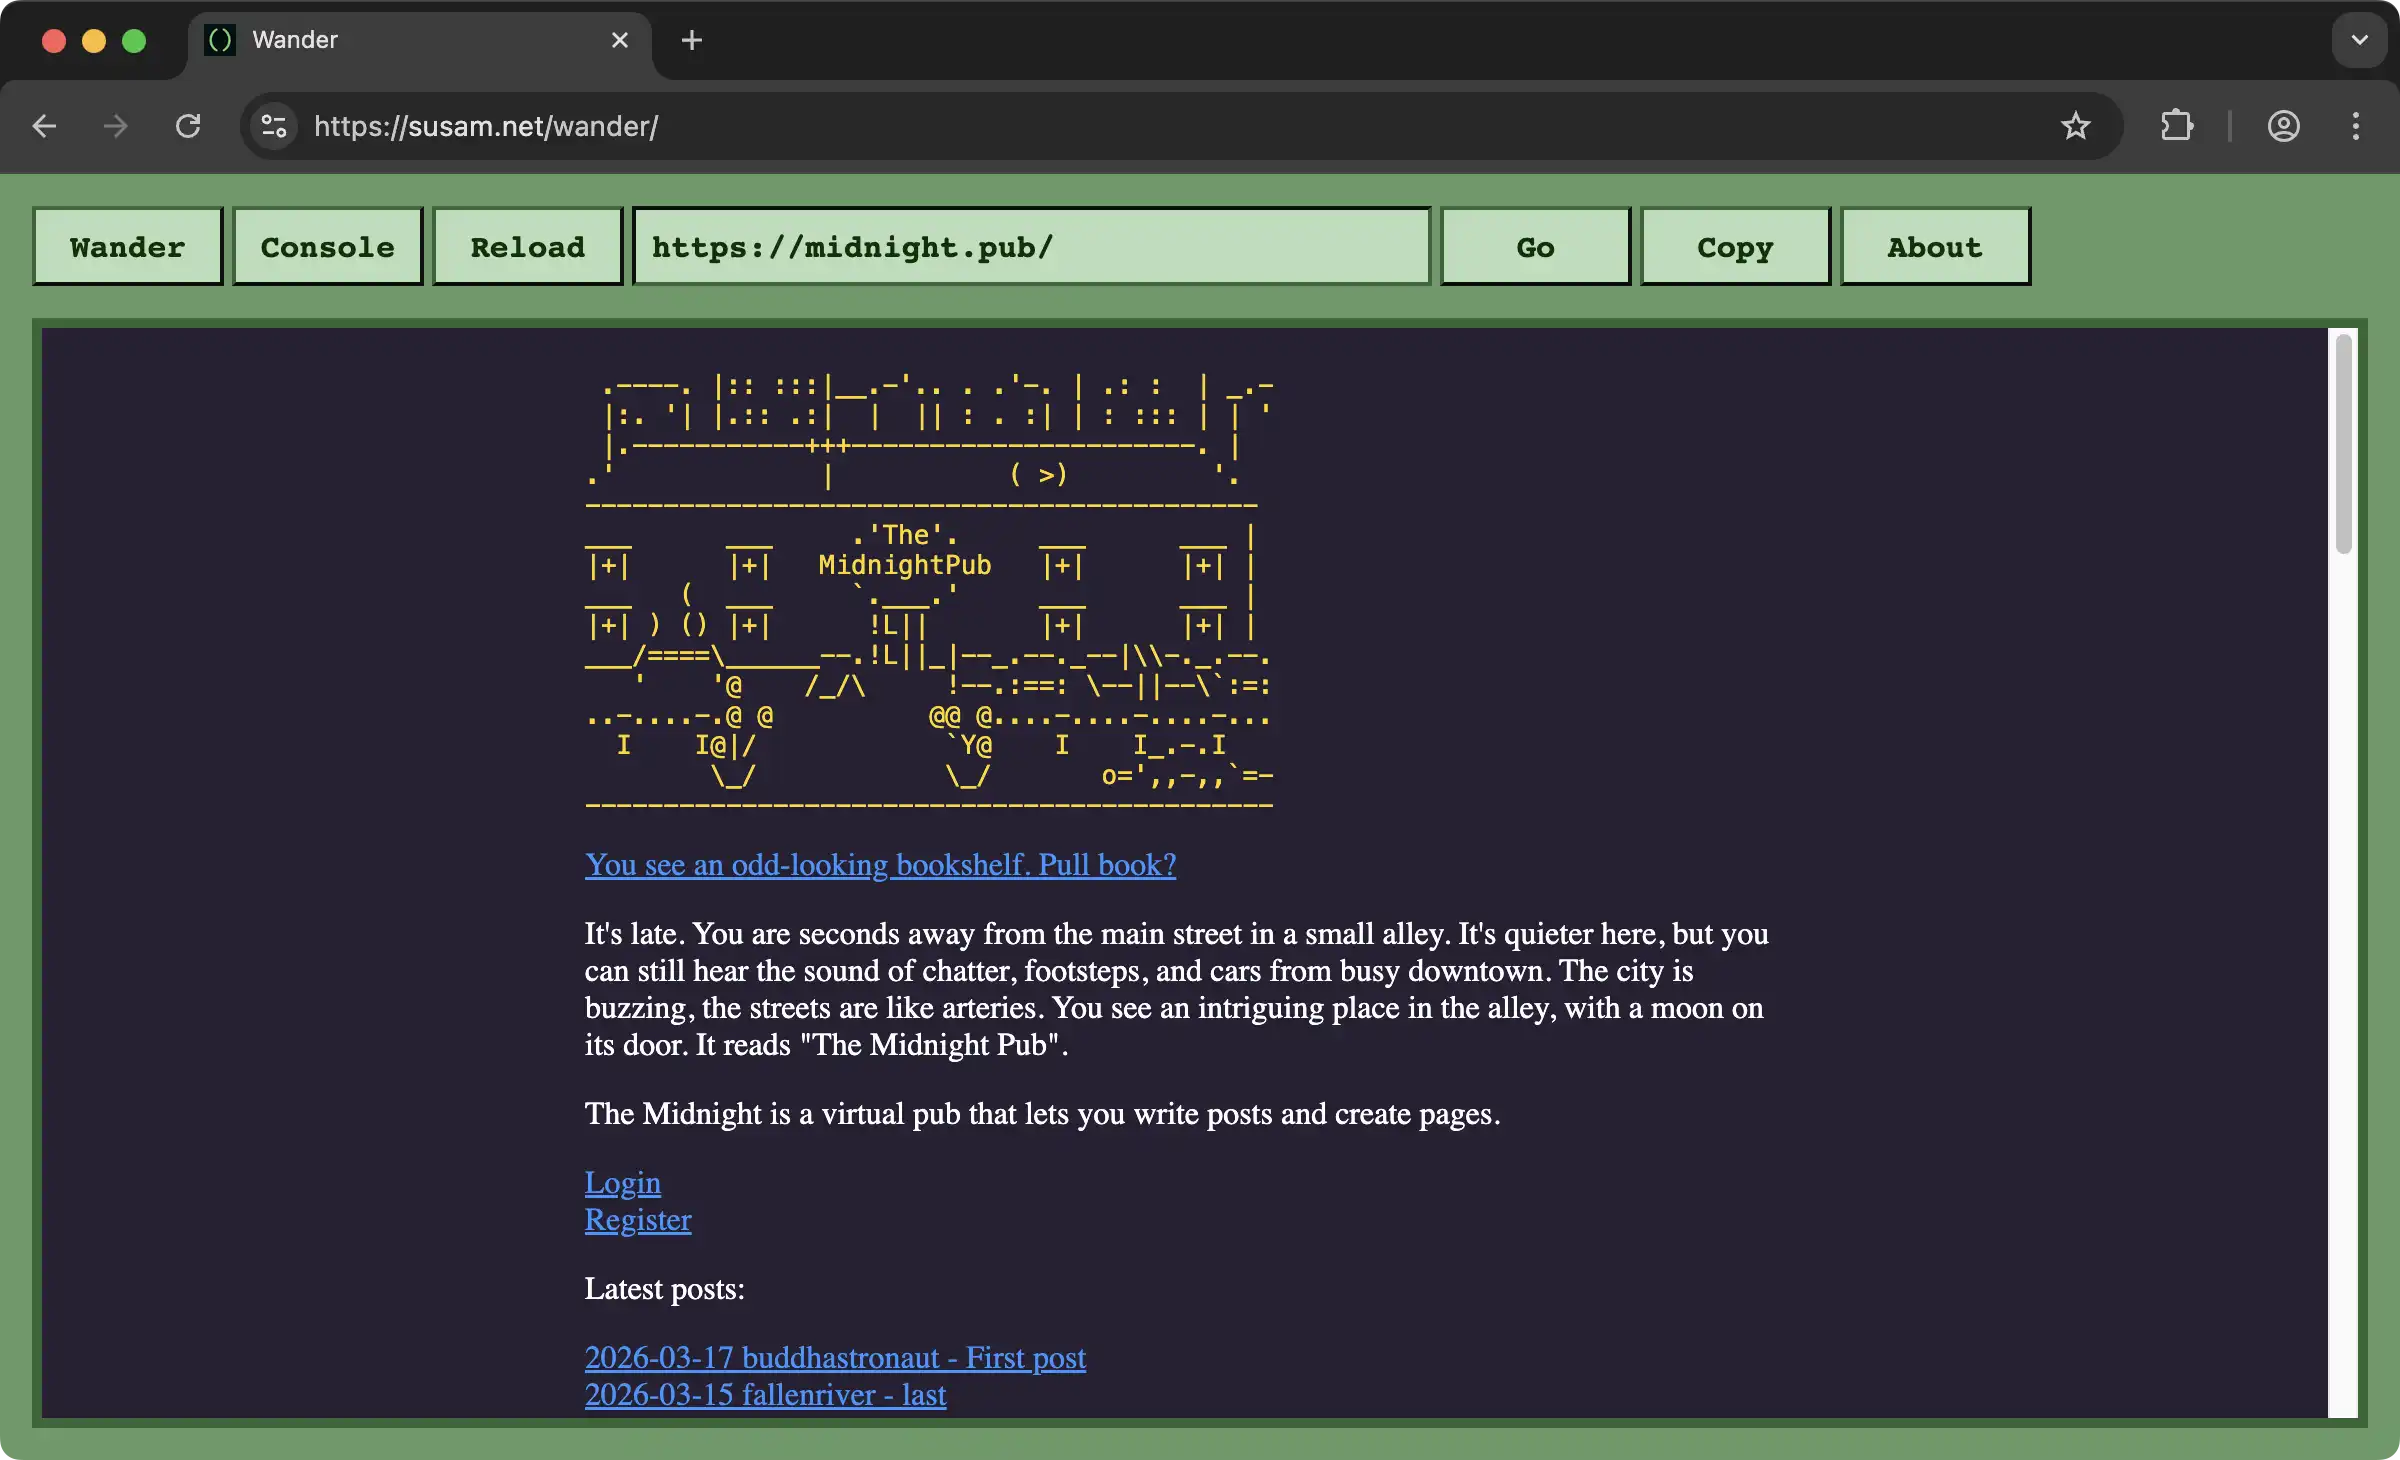Screen dimensions: 2400x1460
Task: Open the Extensions puzzle icon
Action: (x=2177, y=126)
